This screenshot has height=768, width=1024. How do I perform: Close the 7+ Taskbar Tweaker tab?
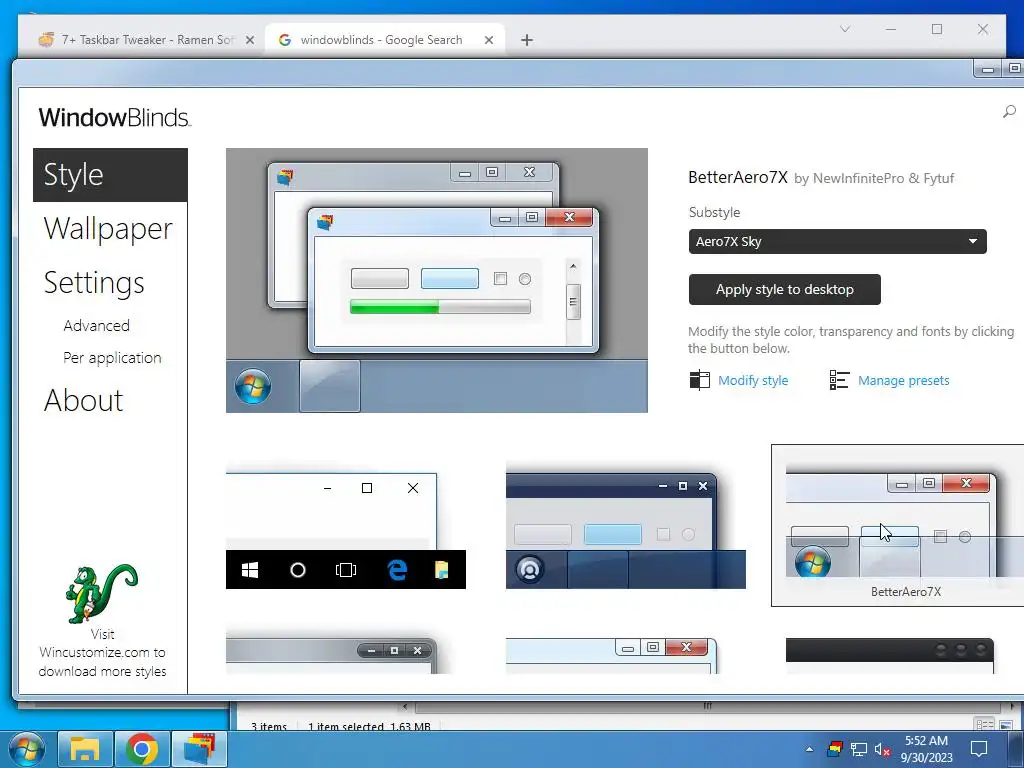click(x=249, y=40)
